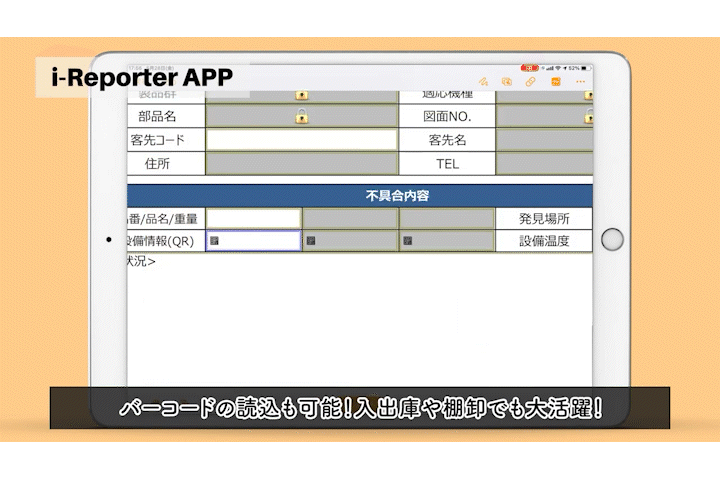This screenshot has height=480, width=720.
Task: Tap the orange square icon in toolbar
Action: 555,81
